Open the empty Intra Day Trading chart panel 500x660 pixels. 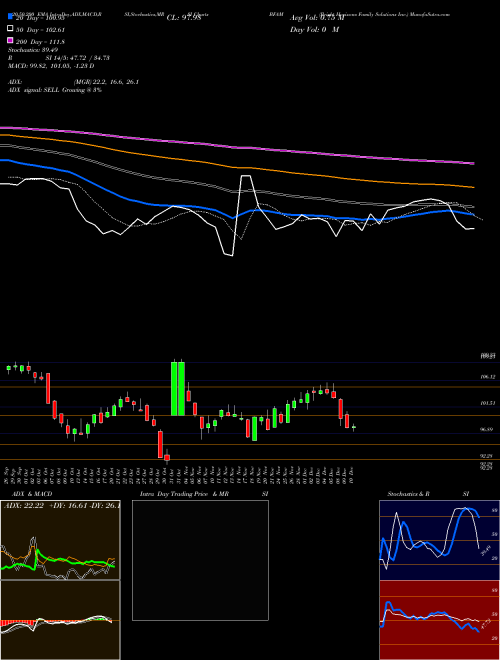click(x=200, y=560)
